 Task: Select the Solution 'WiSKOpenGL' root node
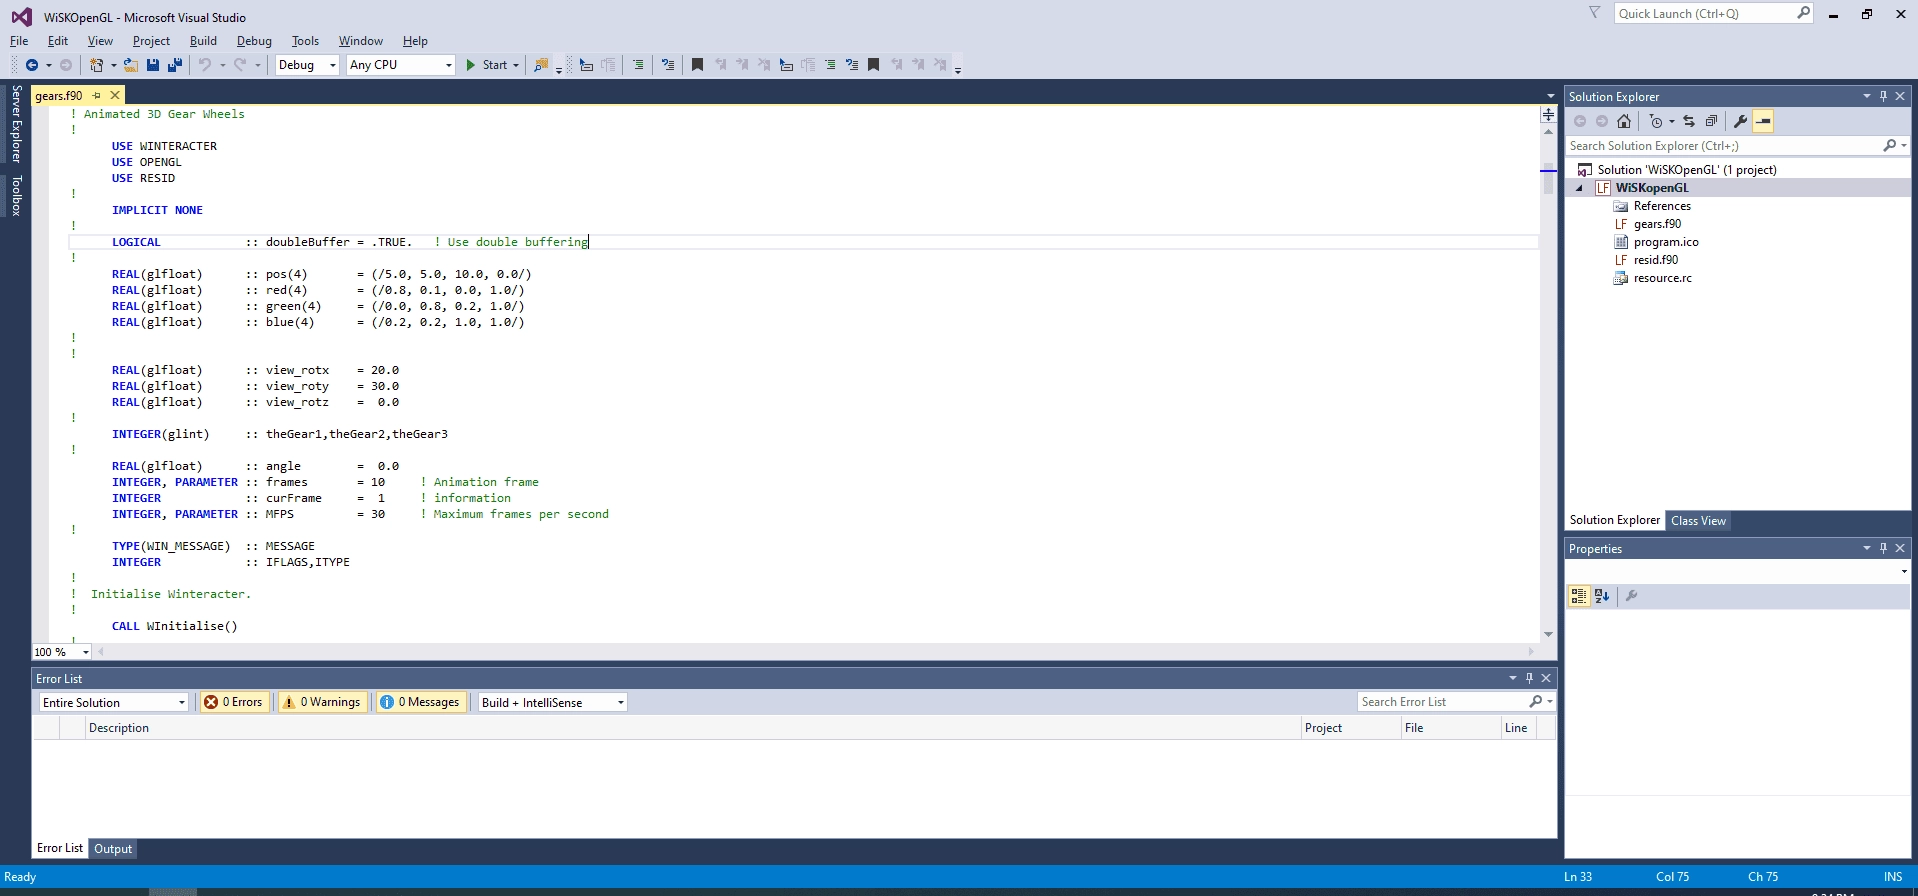pyautogui.click(x=1686, y=170)
